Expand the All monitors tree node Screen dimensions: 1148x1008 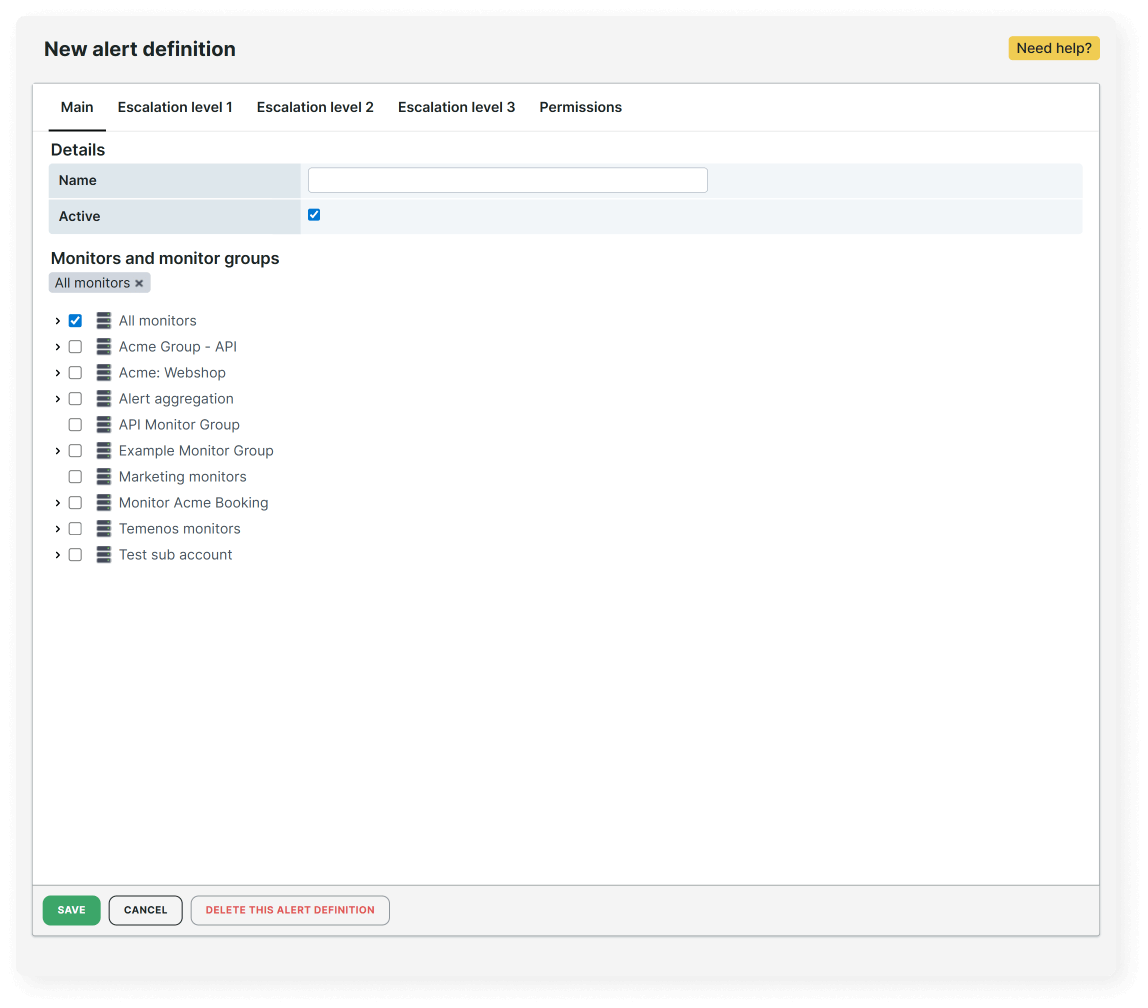point(57,320)
